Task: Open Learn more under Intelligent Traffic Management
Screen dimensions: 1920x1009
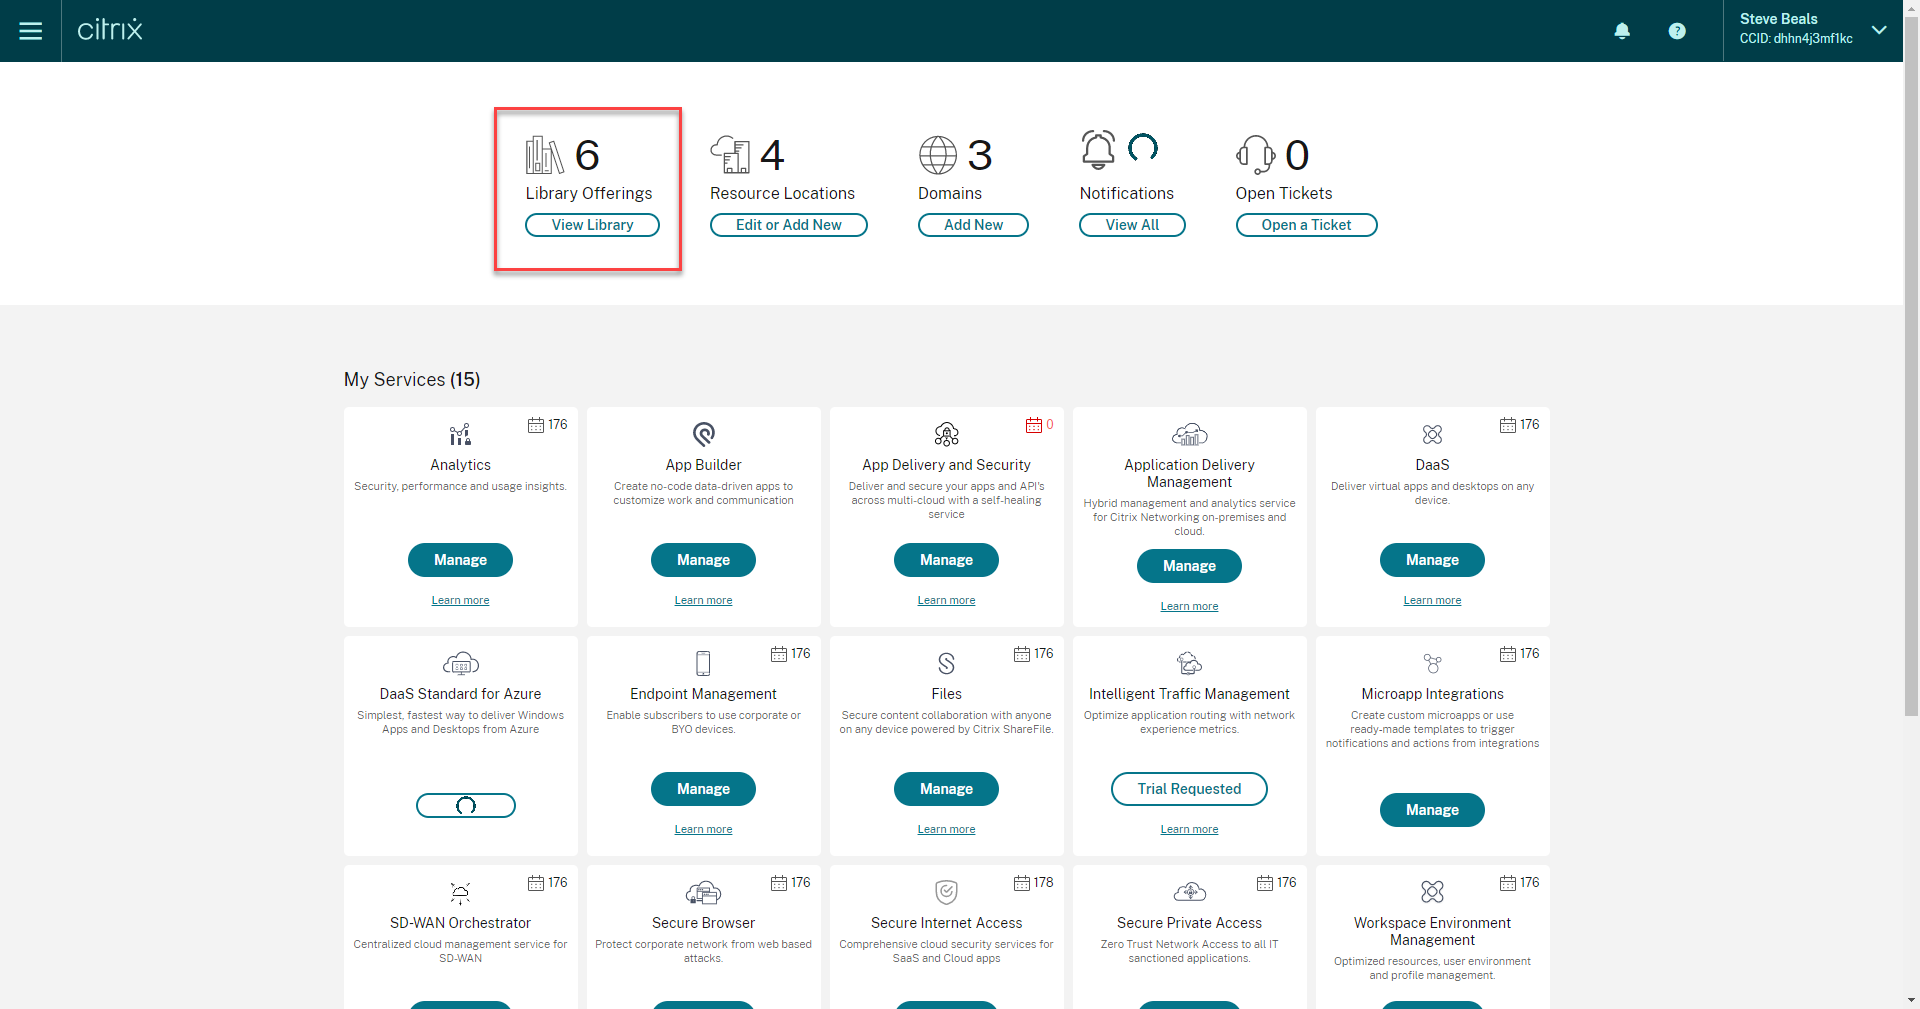Action: click(1189, 830)
